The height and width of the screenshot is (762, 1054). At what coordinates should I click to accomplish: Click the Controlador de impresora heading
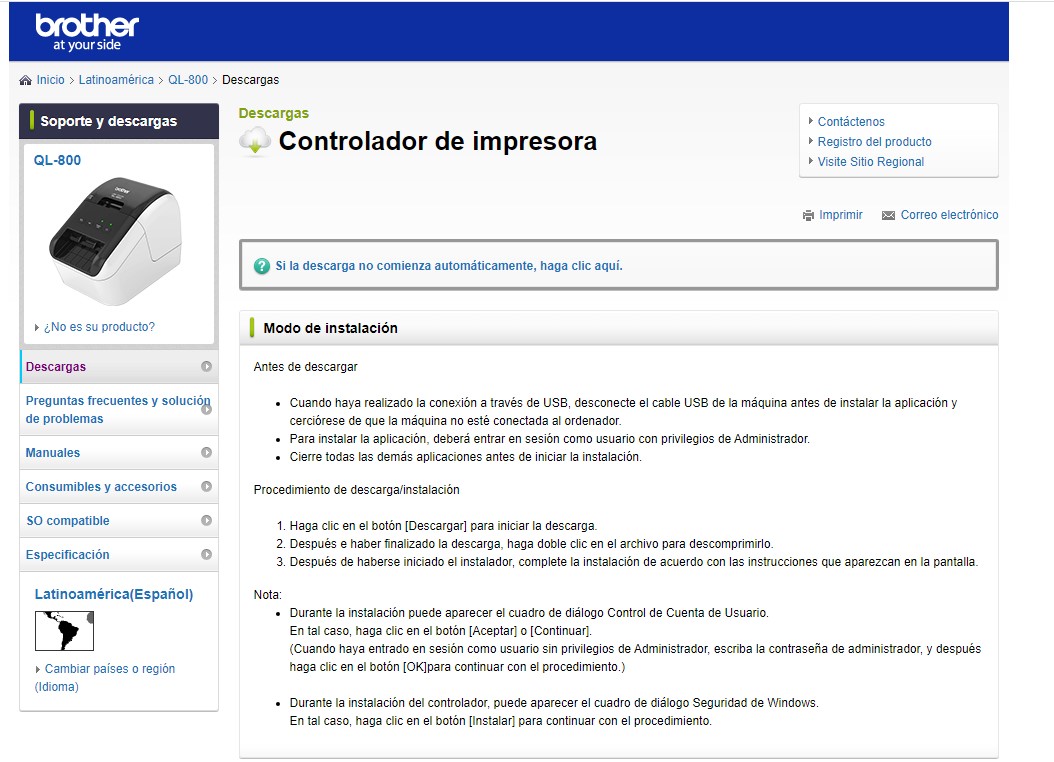(438, 142)
